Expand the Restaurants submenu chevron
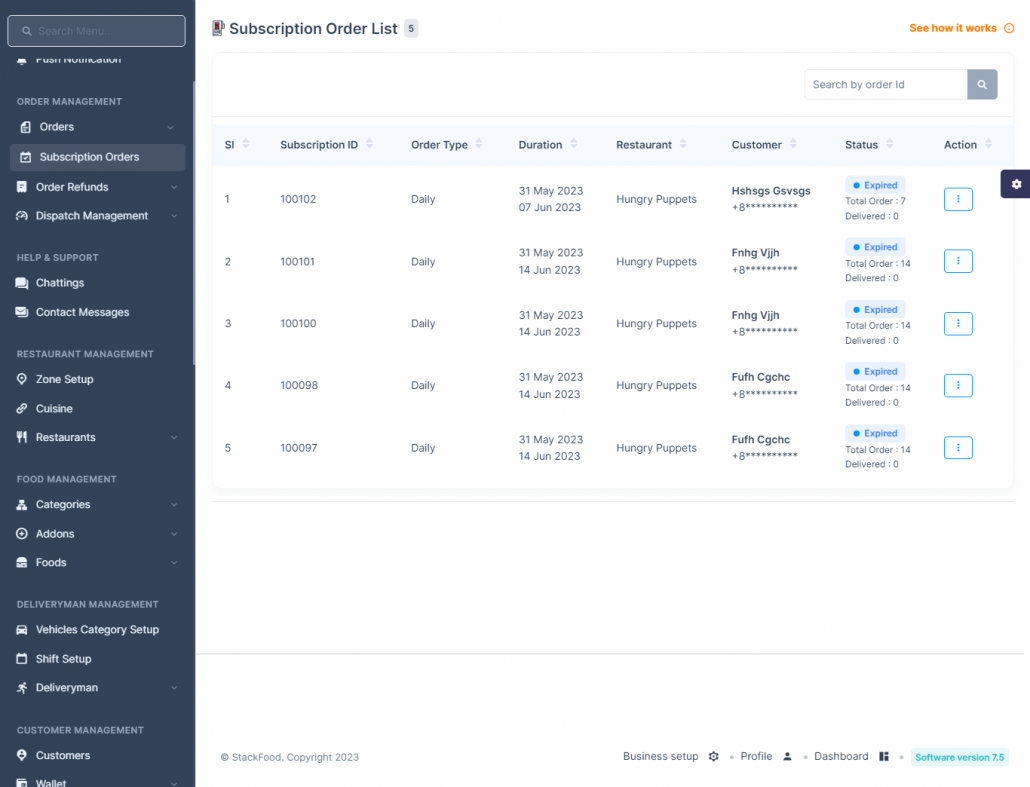1030x787 pixels. click(x=174, y=438)
